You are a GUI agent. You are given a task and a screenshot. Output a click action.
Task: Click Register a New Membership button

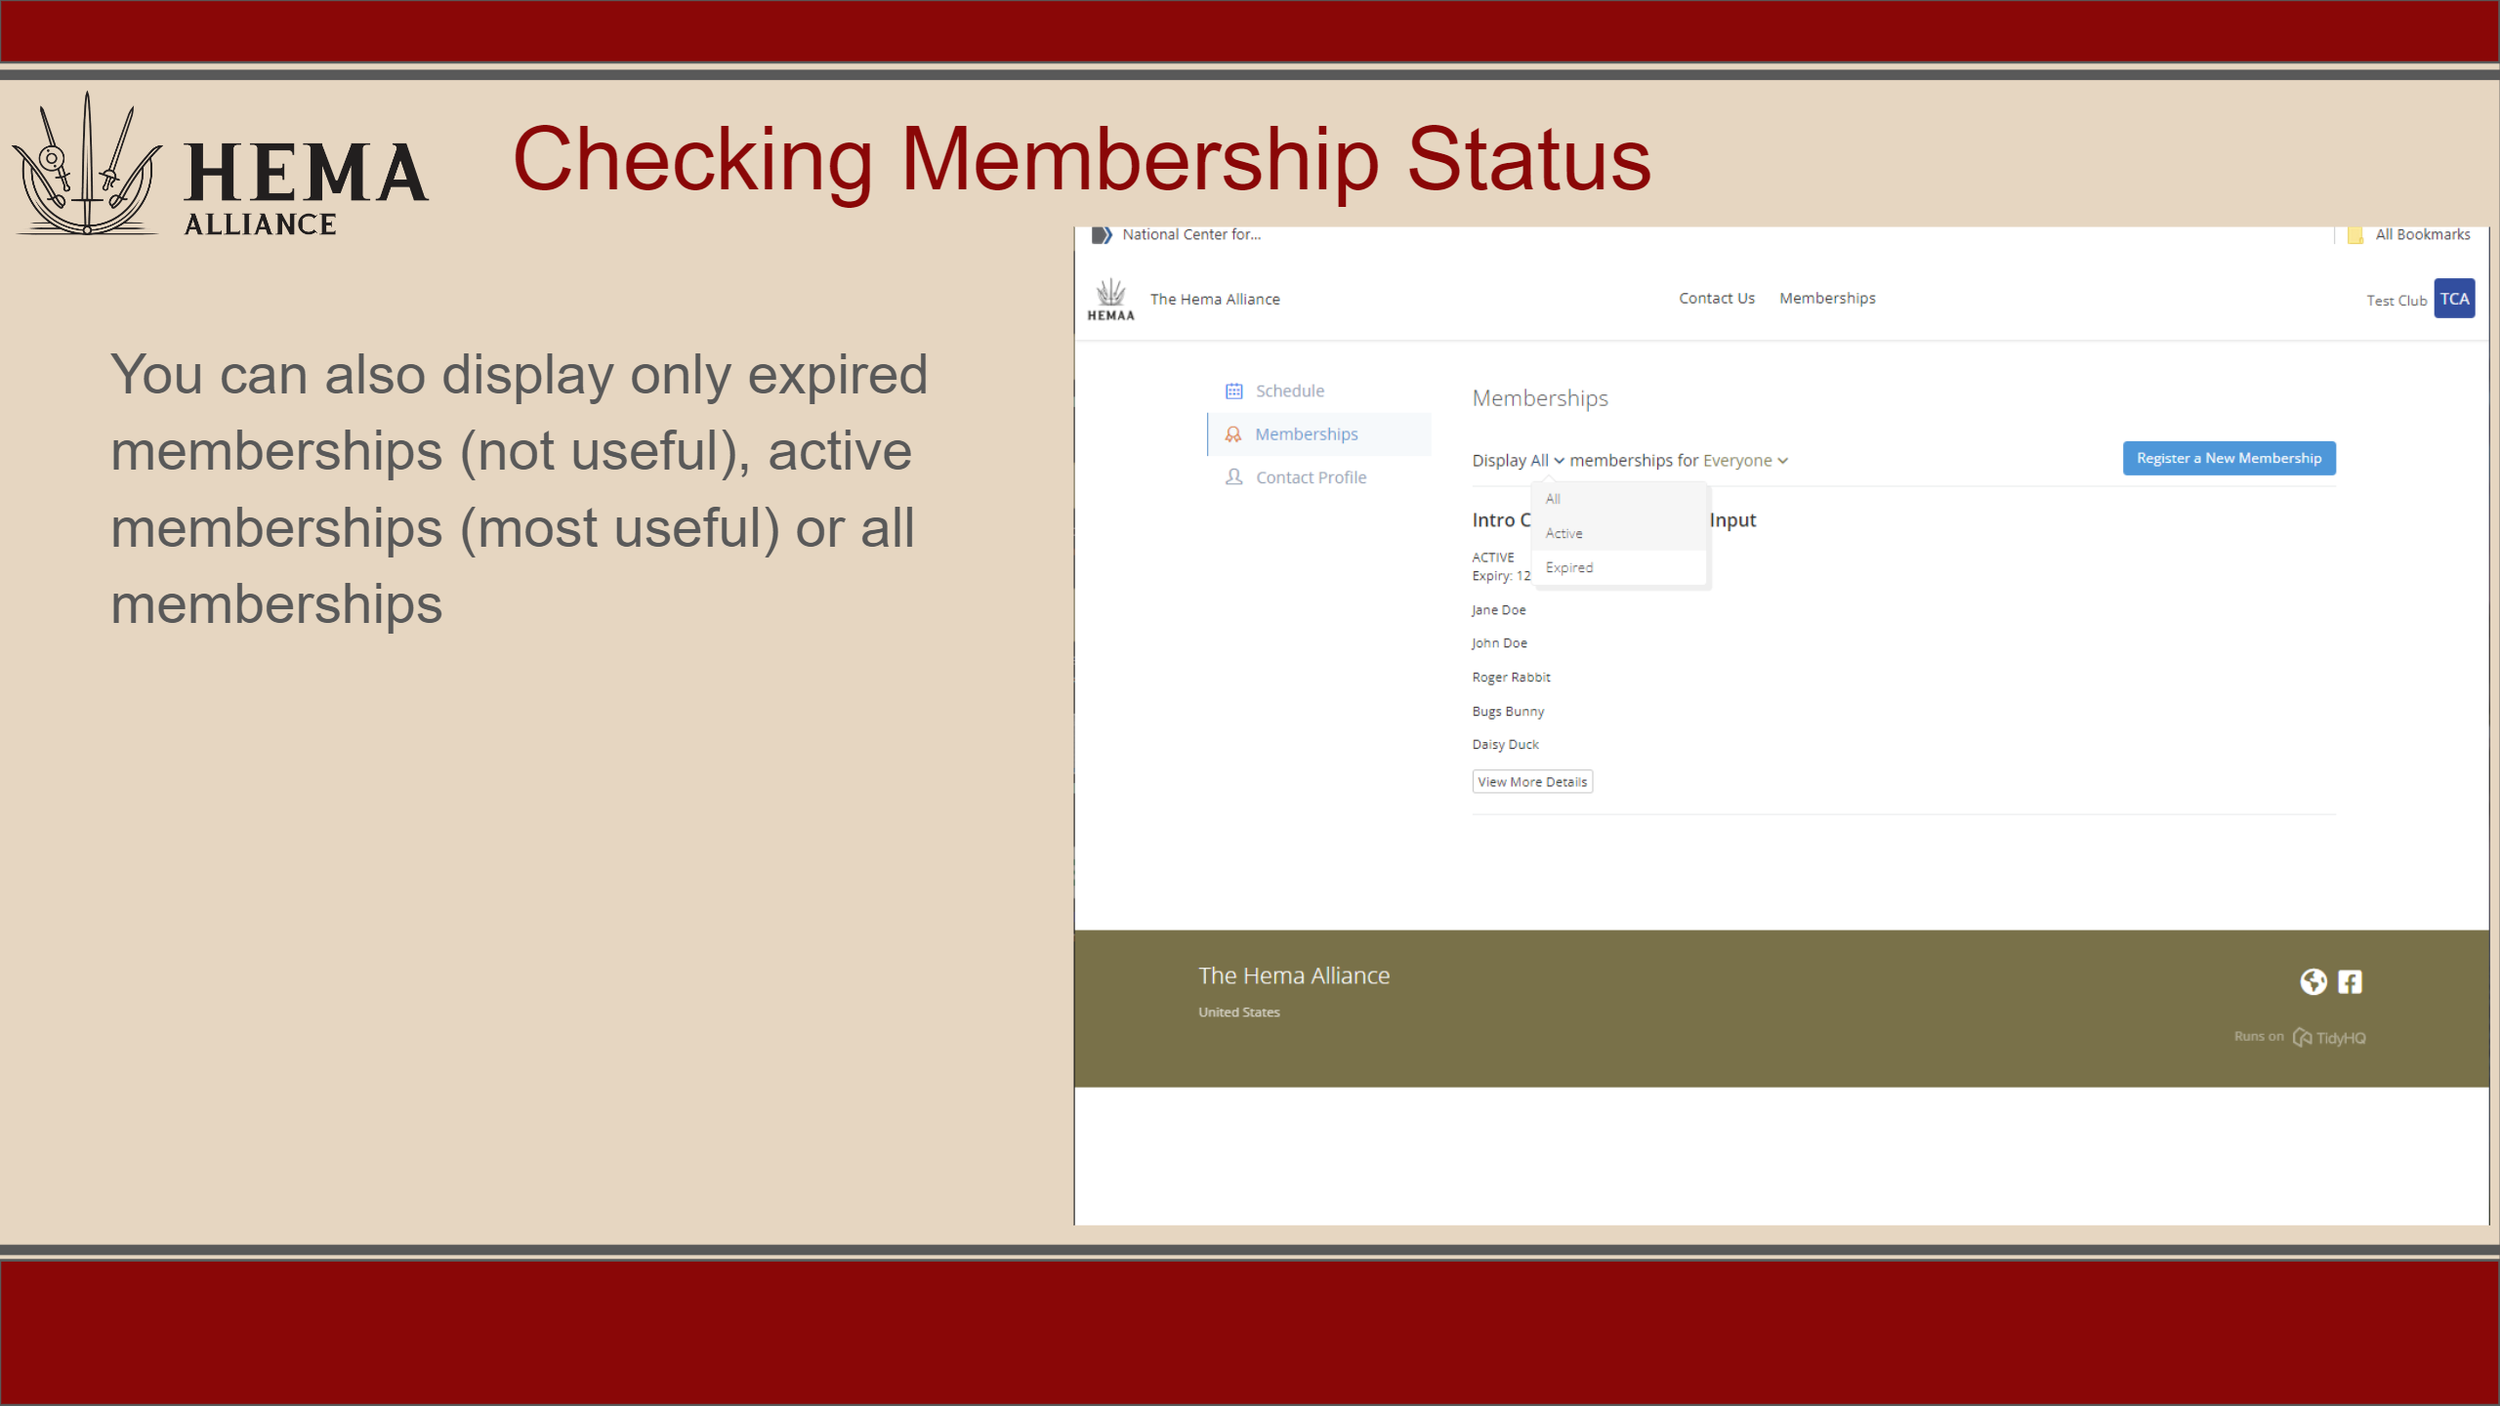point(2229,458)
